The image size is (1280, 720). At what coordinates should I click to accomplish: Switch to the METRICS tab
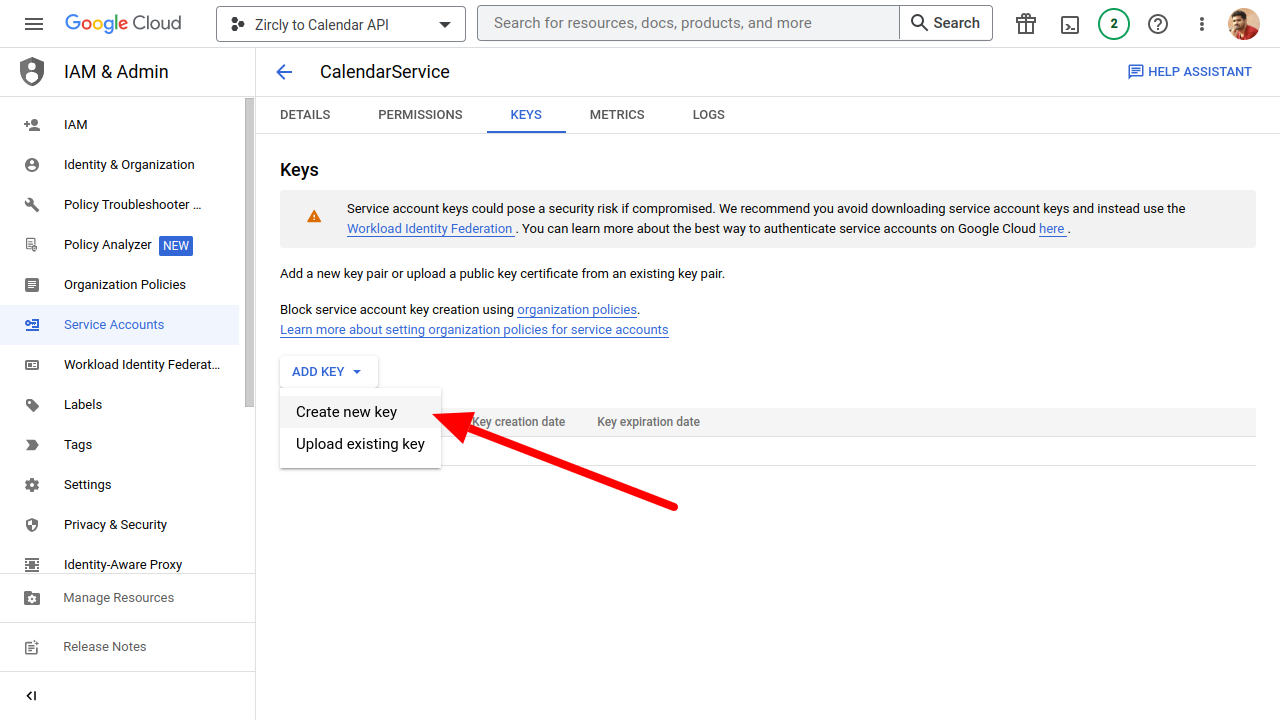pyautogui.click(x=617, y=115)
